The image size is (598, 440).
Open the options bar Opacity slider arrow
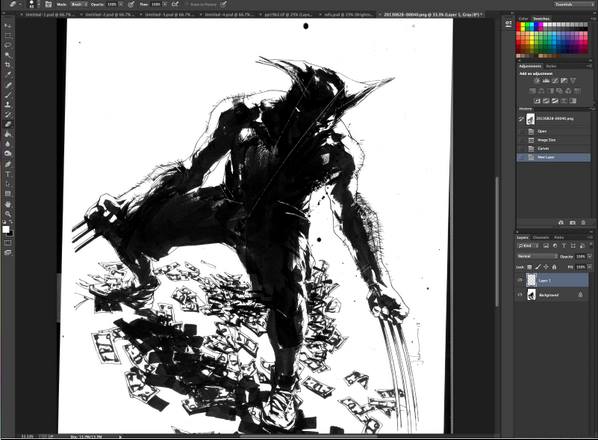click(121, 5)
